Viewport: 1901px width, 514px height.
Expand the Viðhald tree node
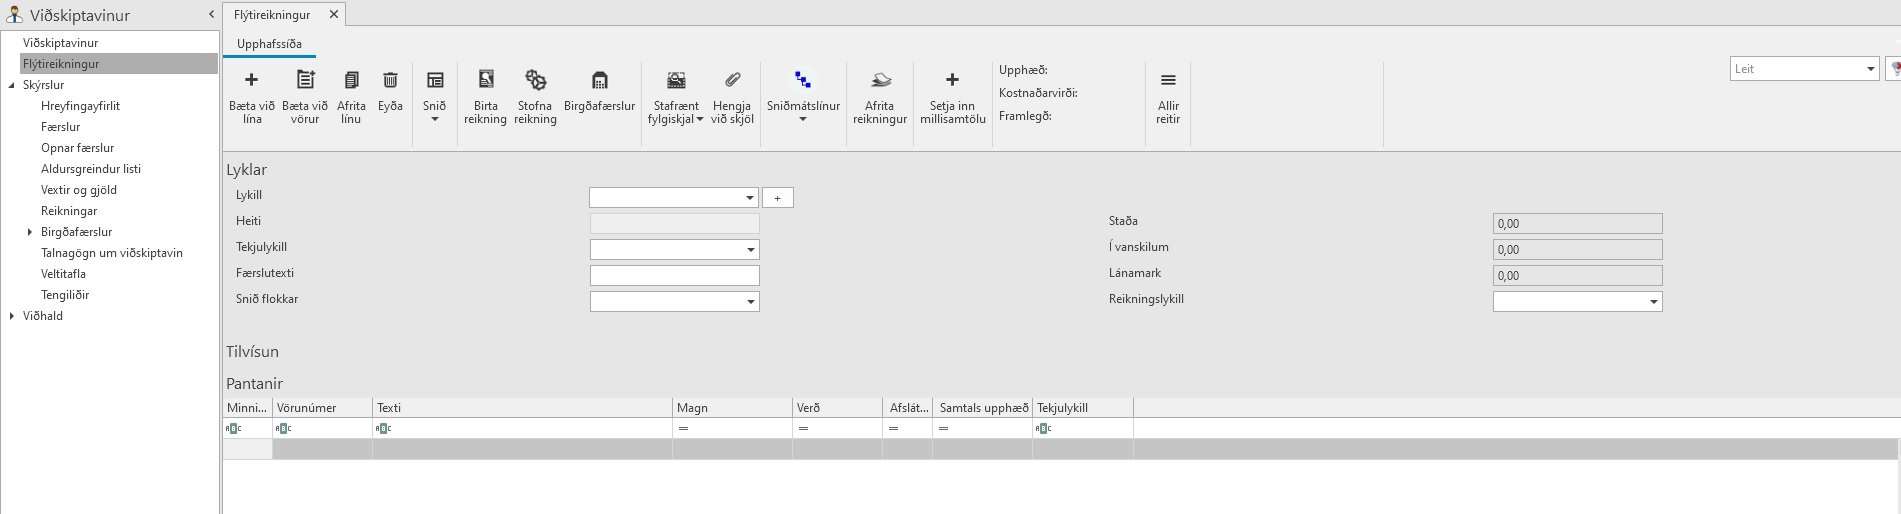point(12,316)
